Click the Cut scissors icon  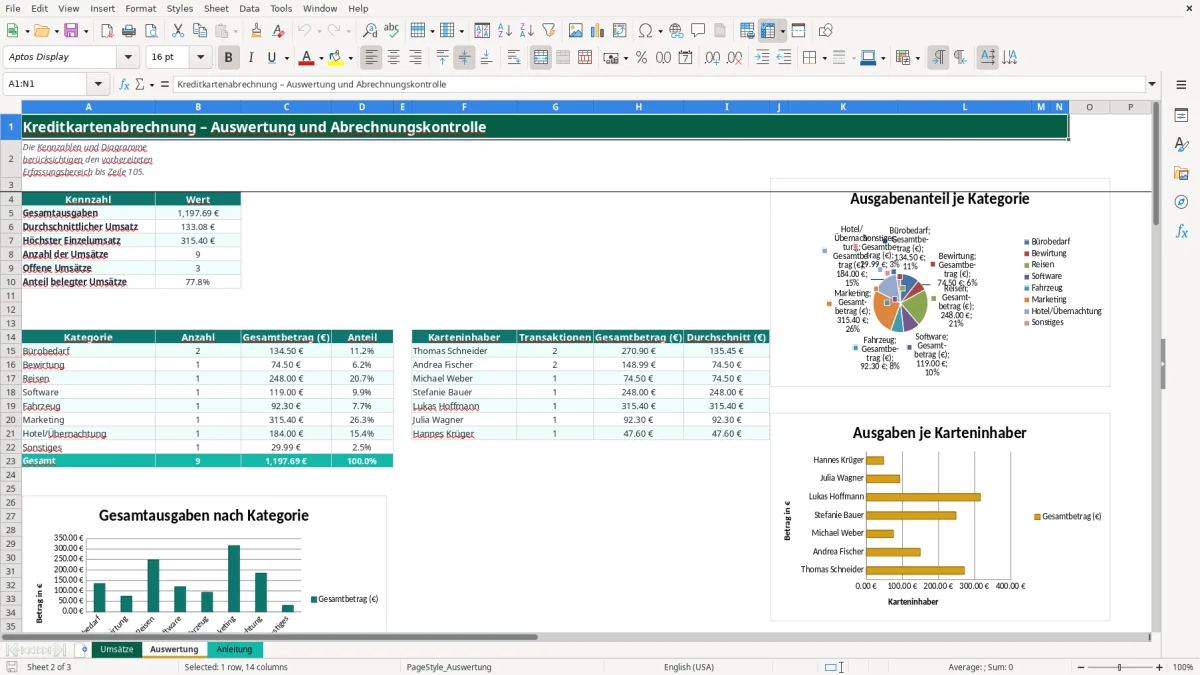(x=179, y=31)
